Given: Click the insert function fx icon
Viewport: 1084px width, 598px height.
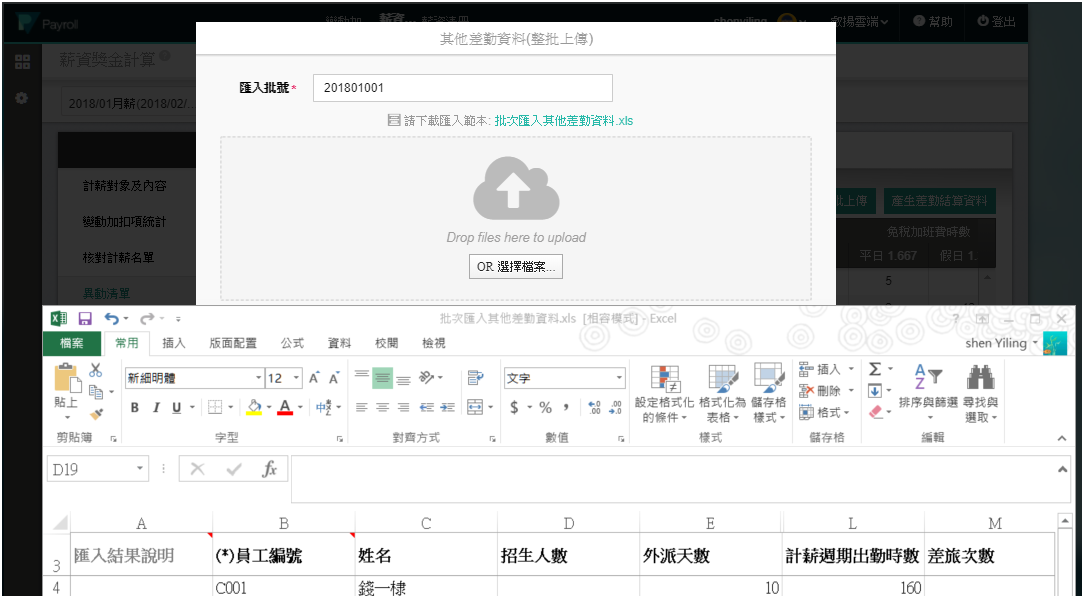Looking at the screenshot, I should click(269, 469).
